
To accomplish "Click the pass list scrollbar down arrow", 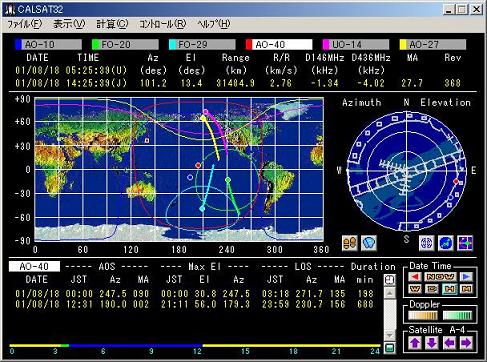I will (x=389, y=335).
